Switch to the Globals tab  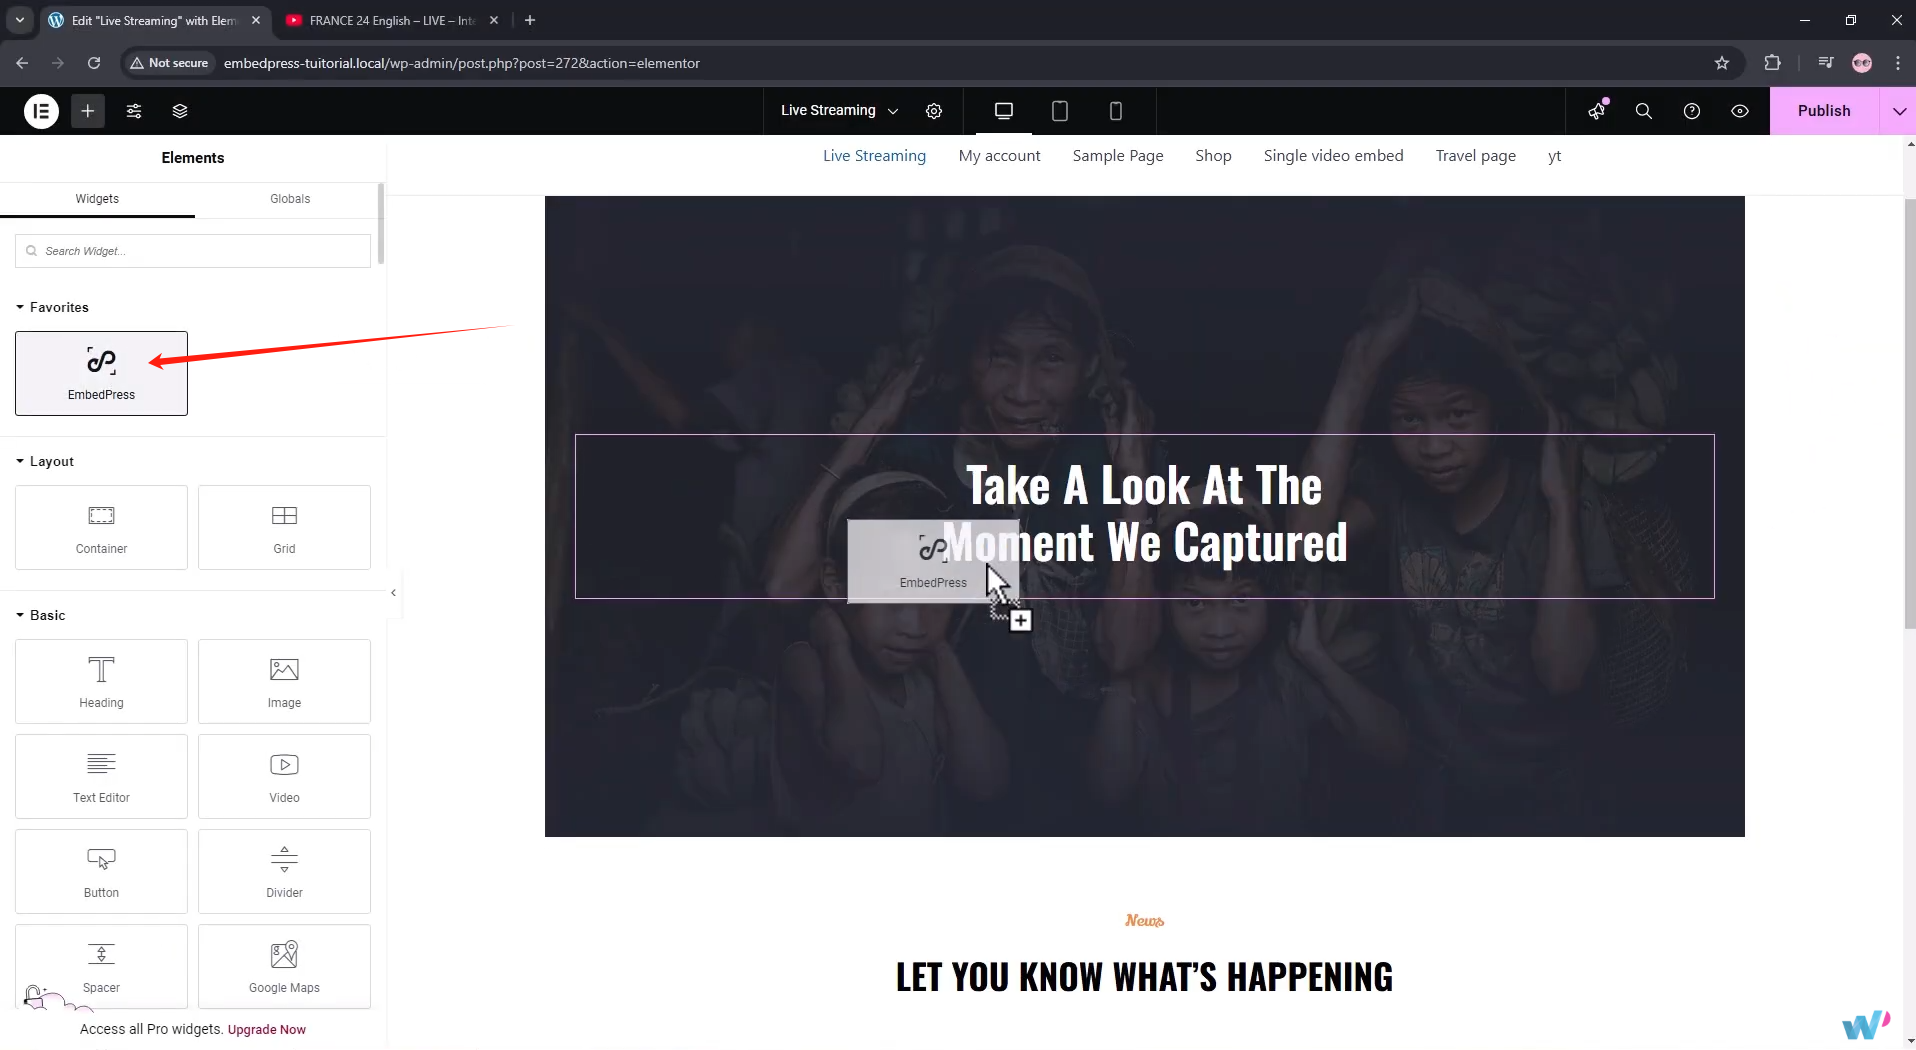pyautogui.click(x=290, y=199)
